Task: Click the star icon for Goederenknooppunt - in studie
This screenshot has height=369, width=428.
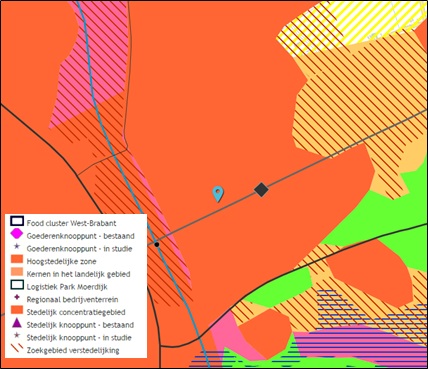Action: click(17, 247)
